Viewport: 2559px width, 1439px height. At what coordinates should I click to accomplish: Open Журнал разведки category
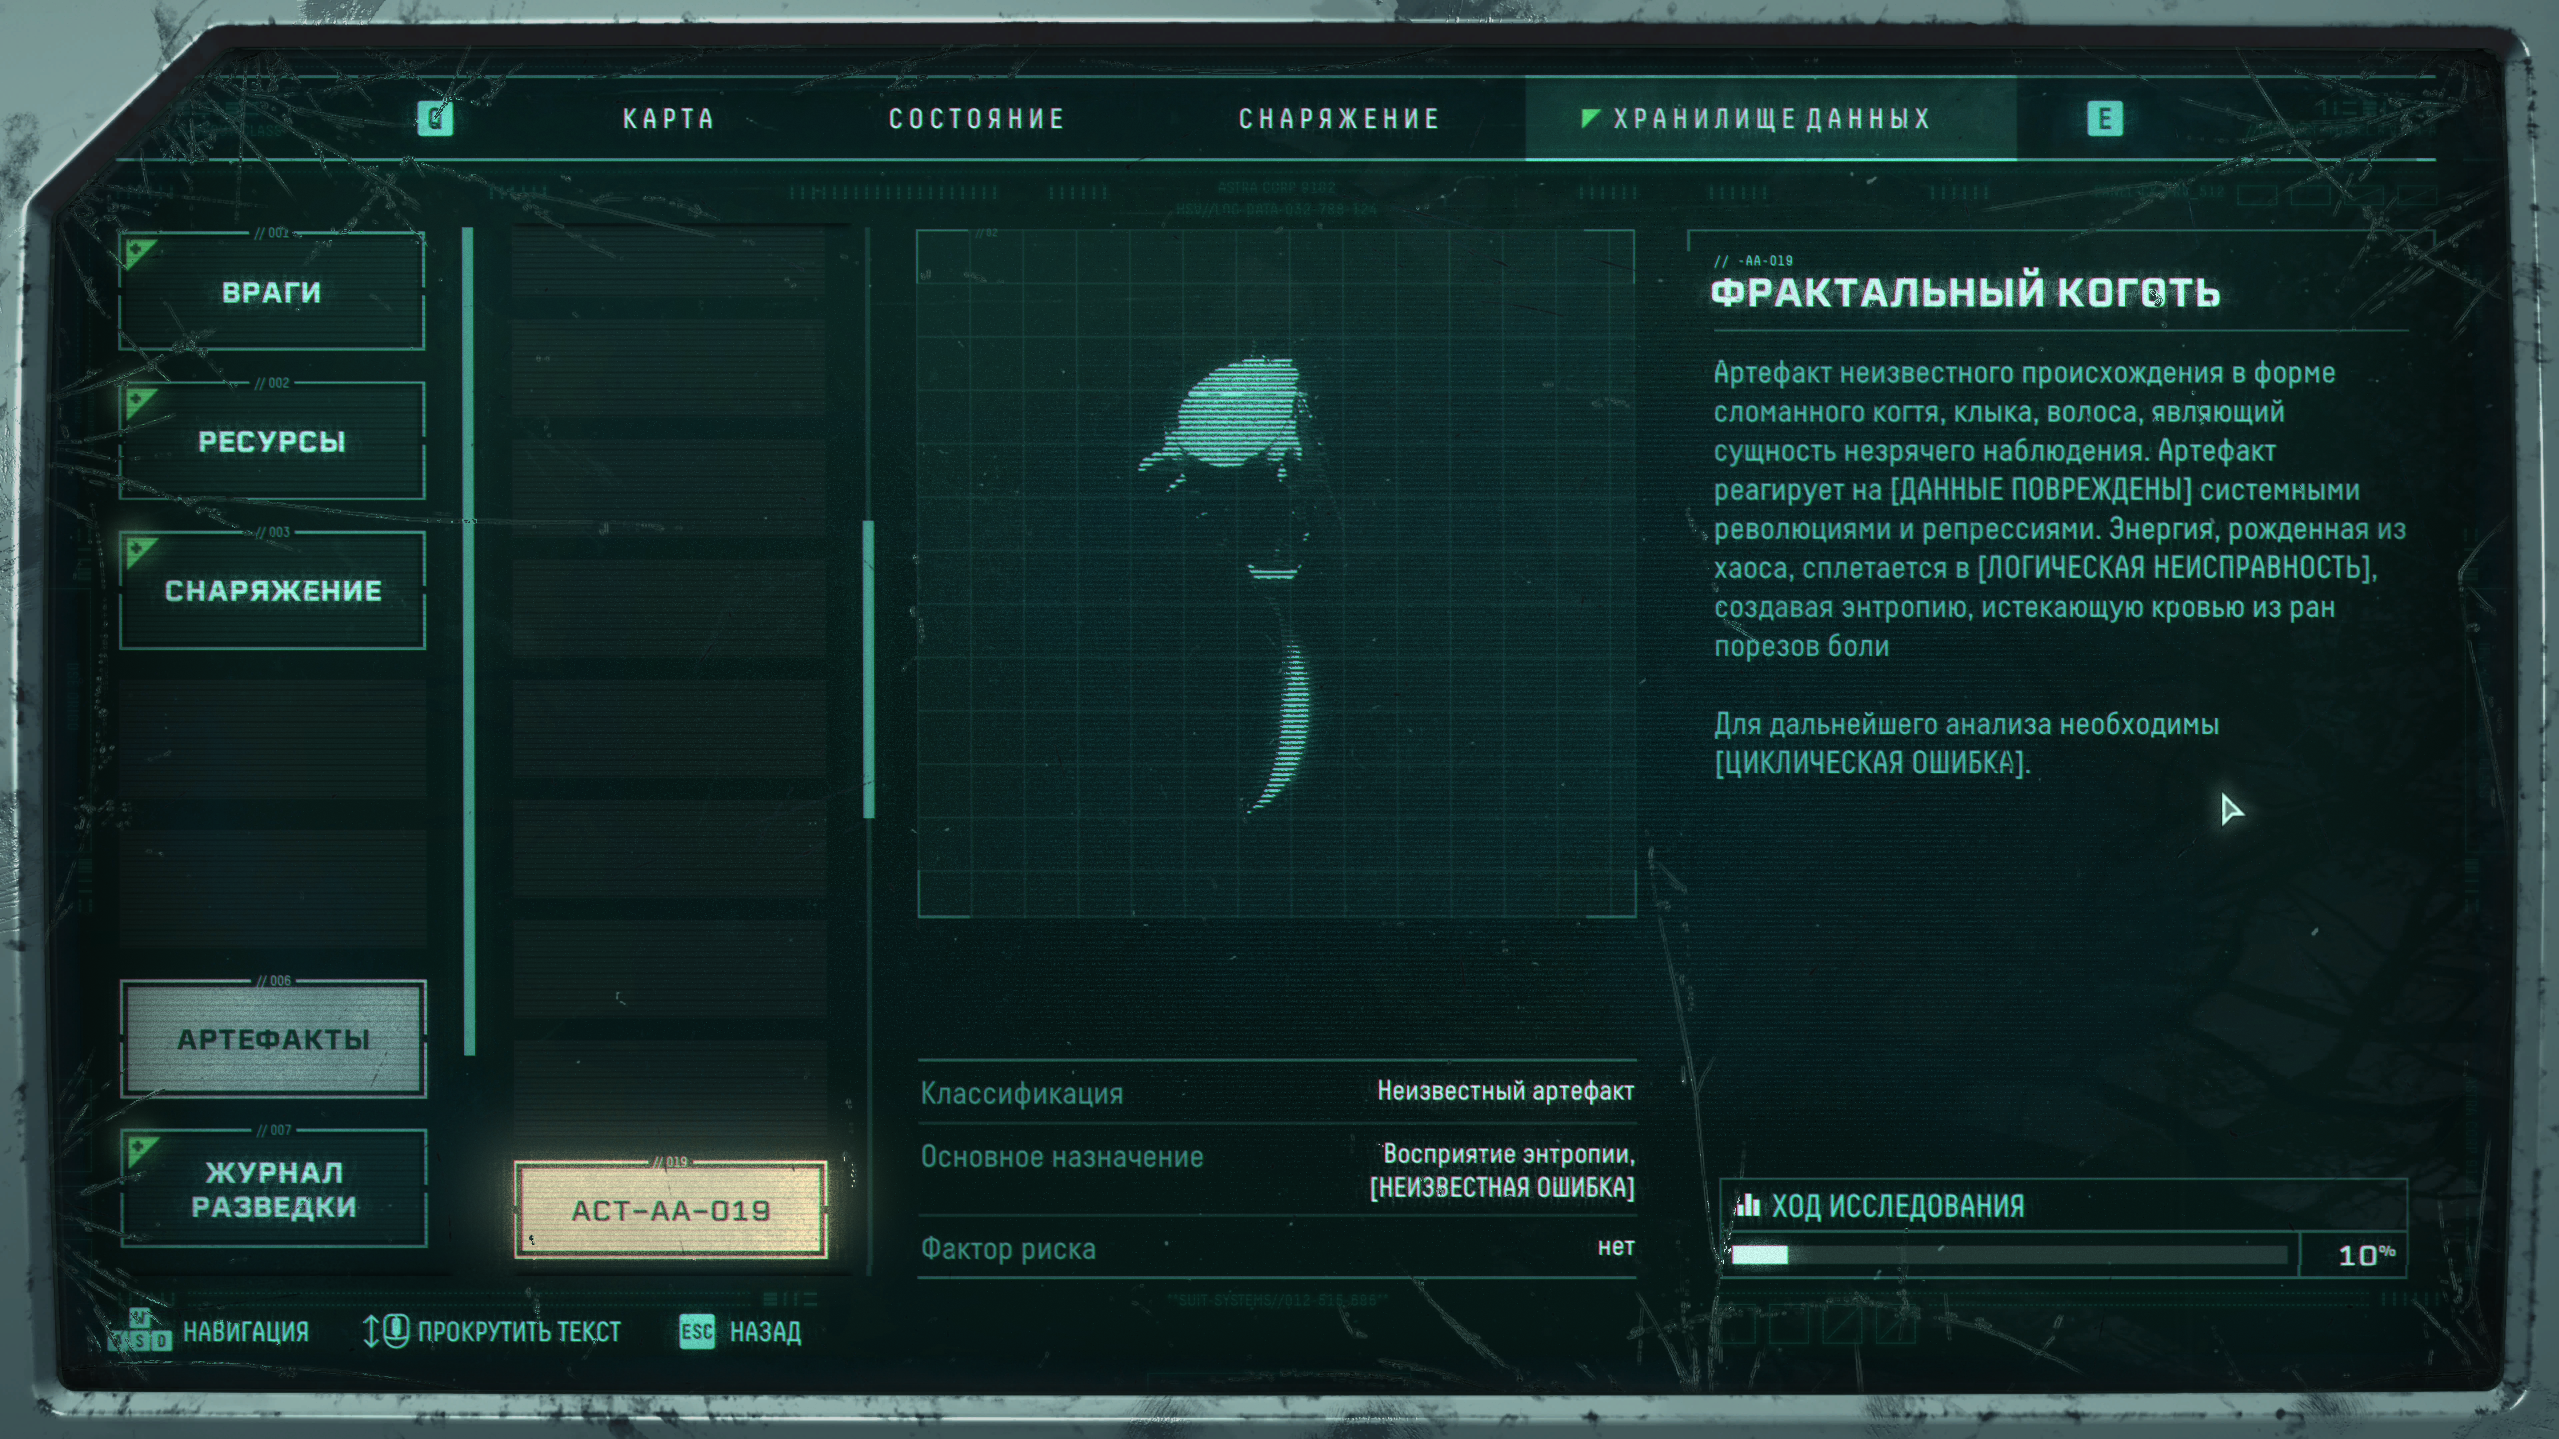(x=273, y=1188)
